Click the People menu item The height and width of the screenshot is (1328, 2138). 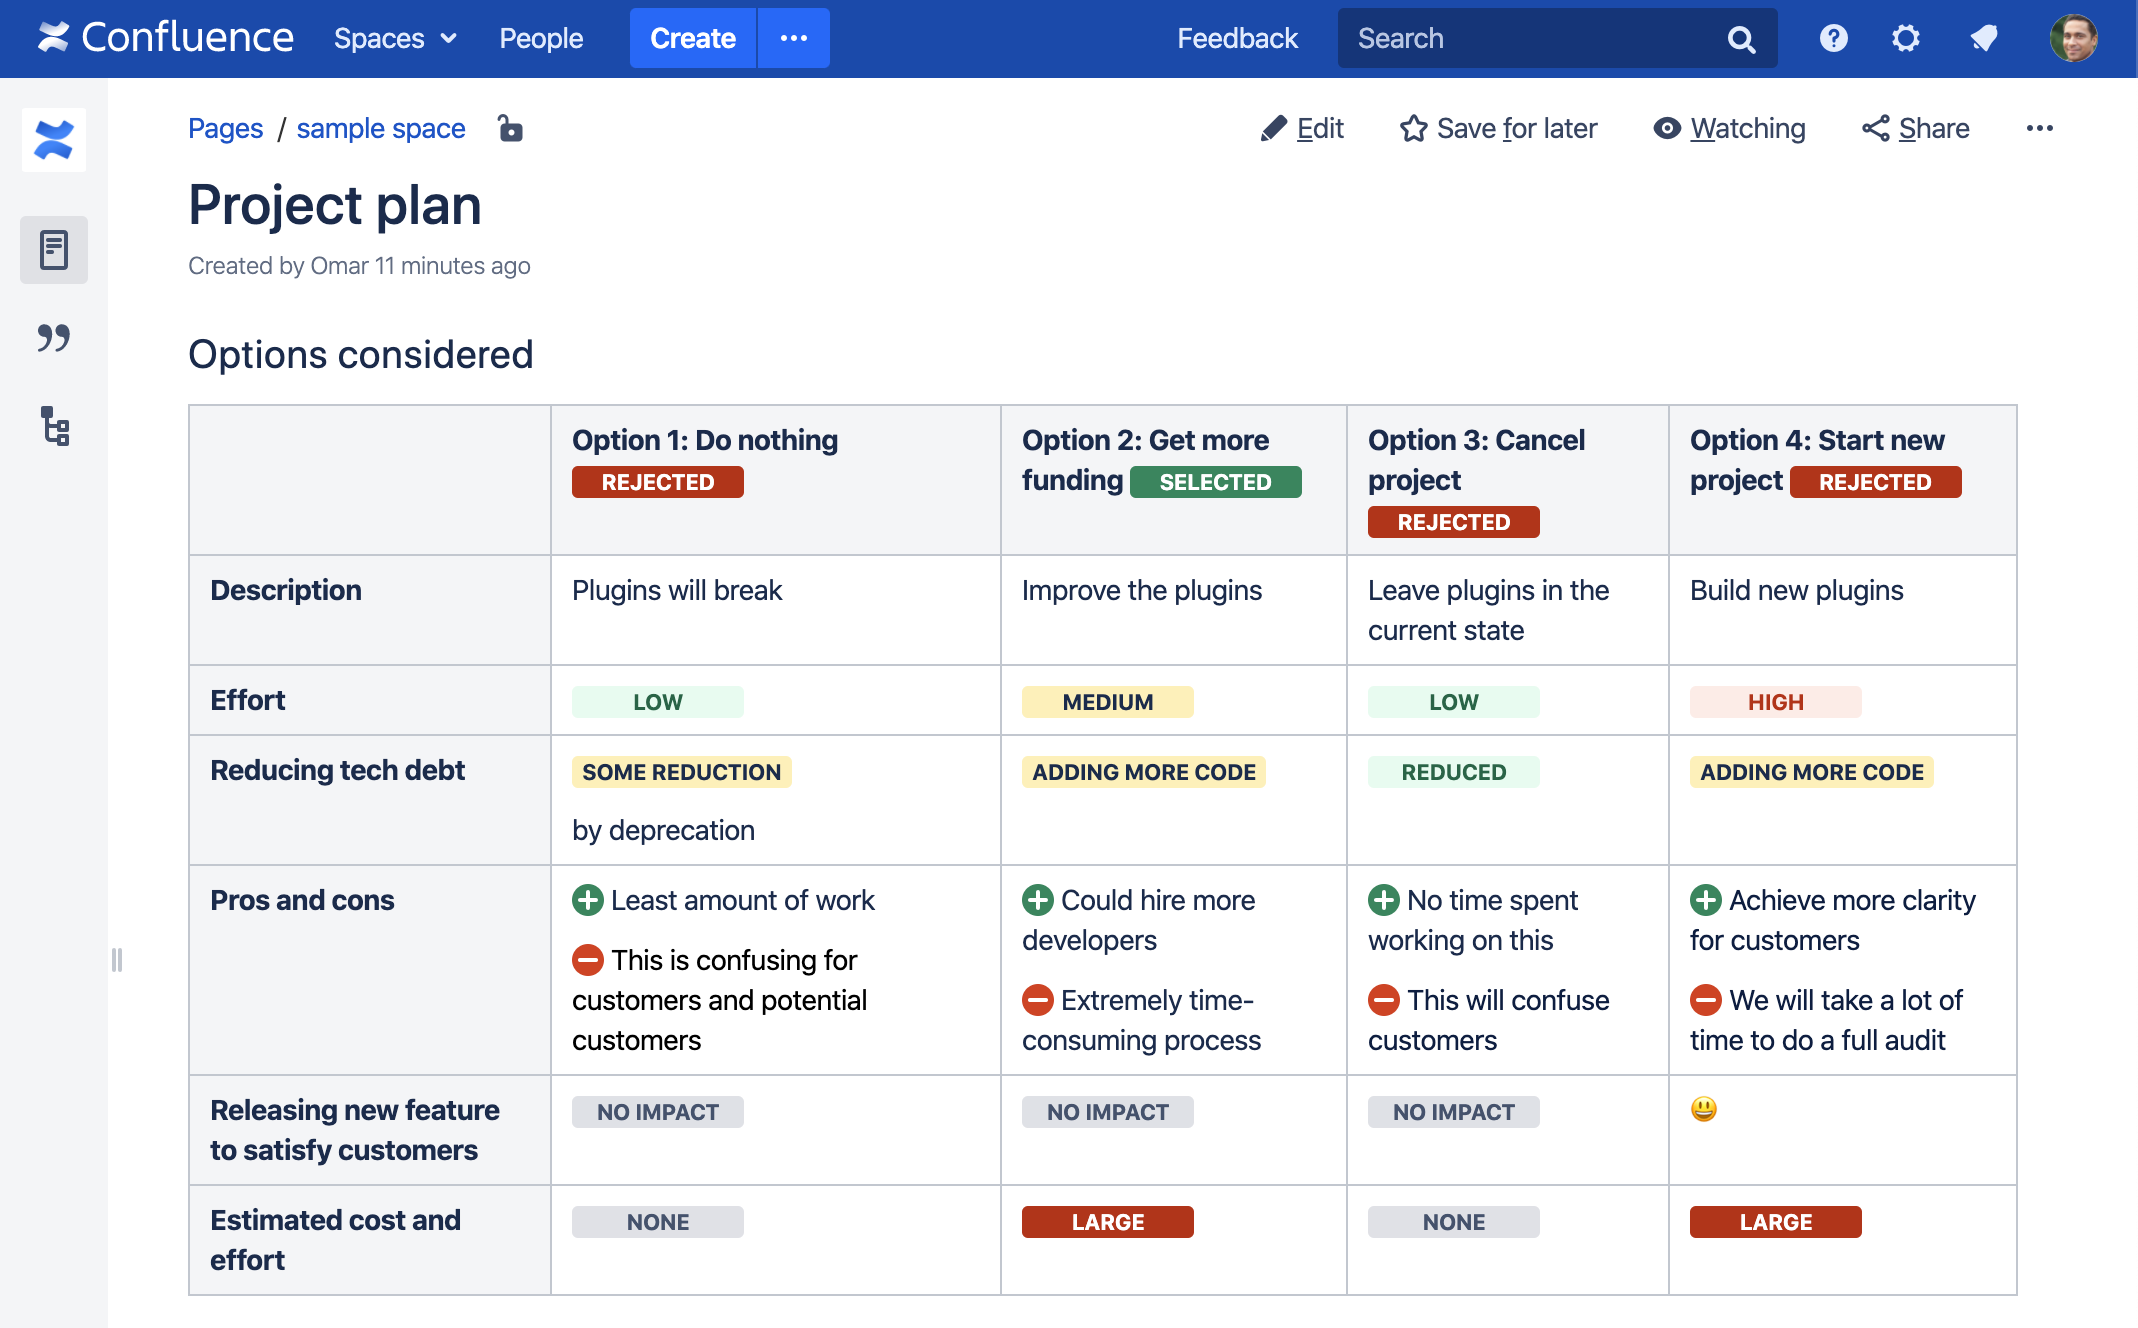coord(541,38)
